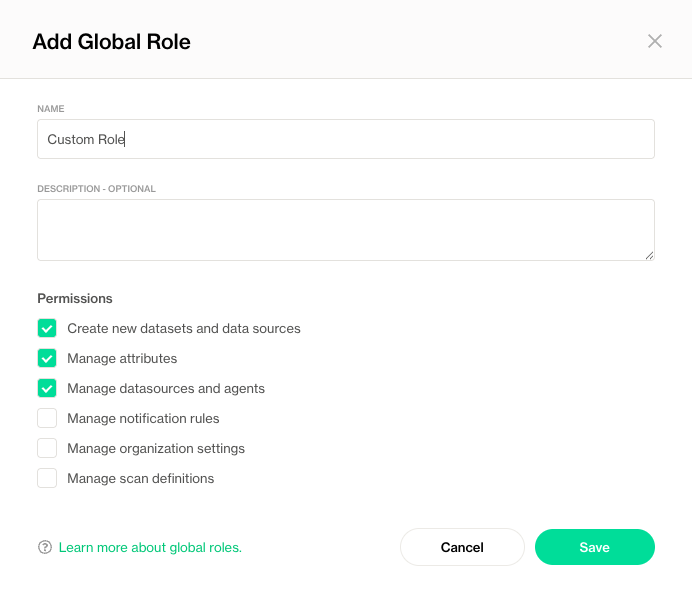The width and height of the screenshot is (692, 604).
Task: Grab the description box resize handle
Action: point(649,255)
